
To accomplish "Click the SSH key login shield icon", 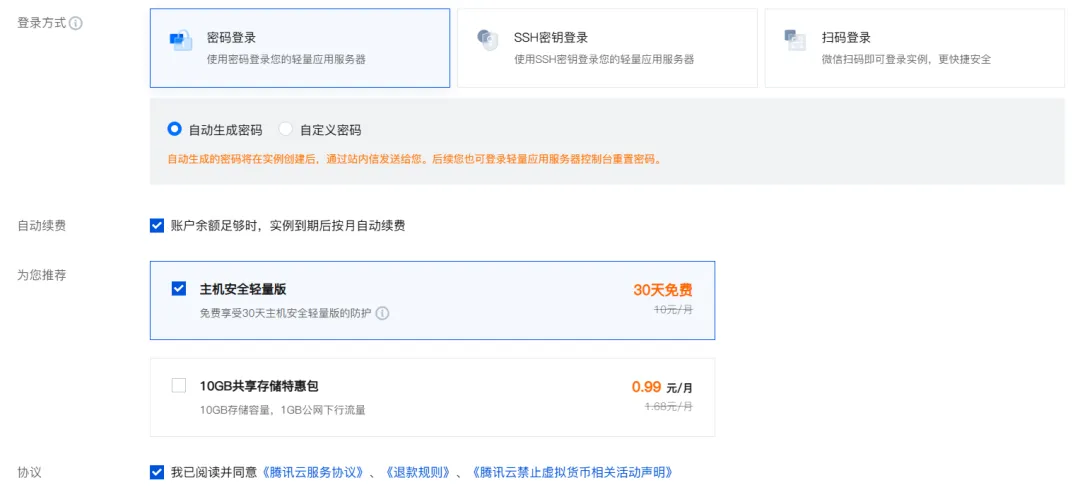I will pyautogui.click(x=488, y=40).
